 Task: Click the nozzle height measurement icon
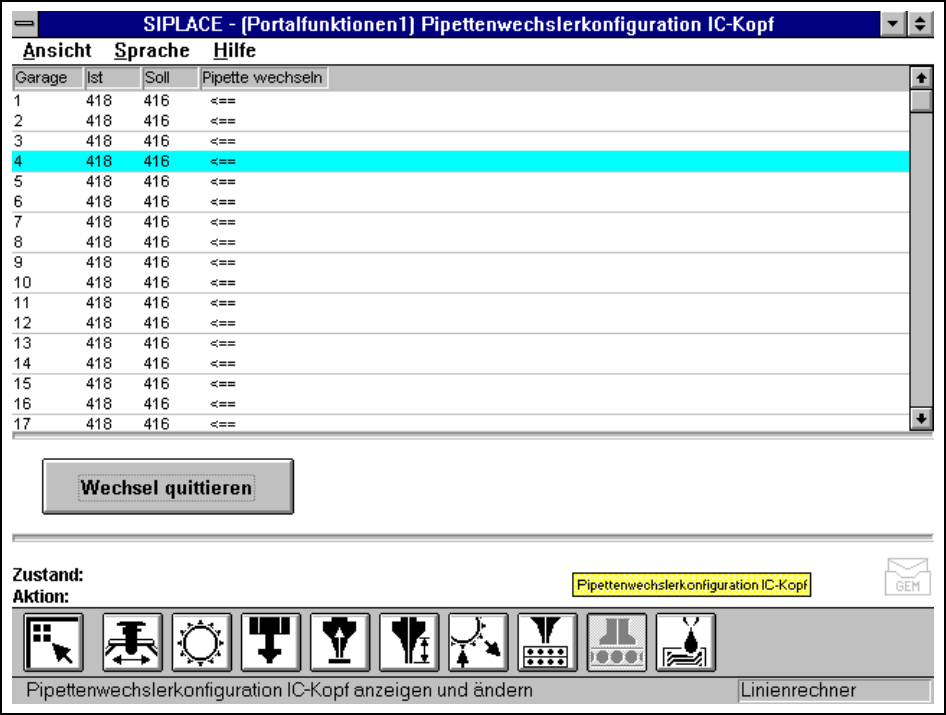pyautogui.click(x=408, y=642)
